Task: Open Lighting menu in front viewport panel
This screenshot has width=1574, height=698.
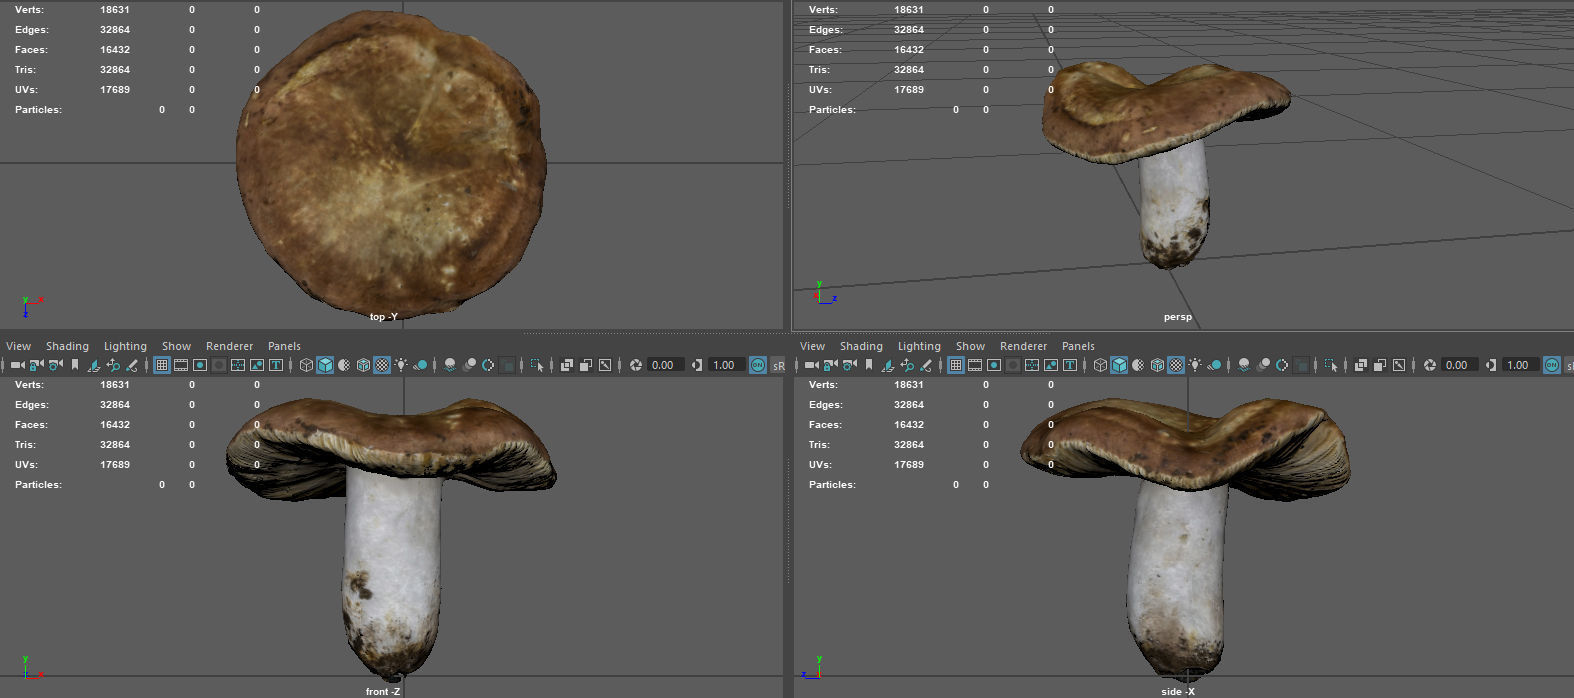Action: tap(125, 346)
